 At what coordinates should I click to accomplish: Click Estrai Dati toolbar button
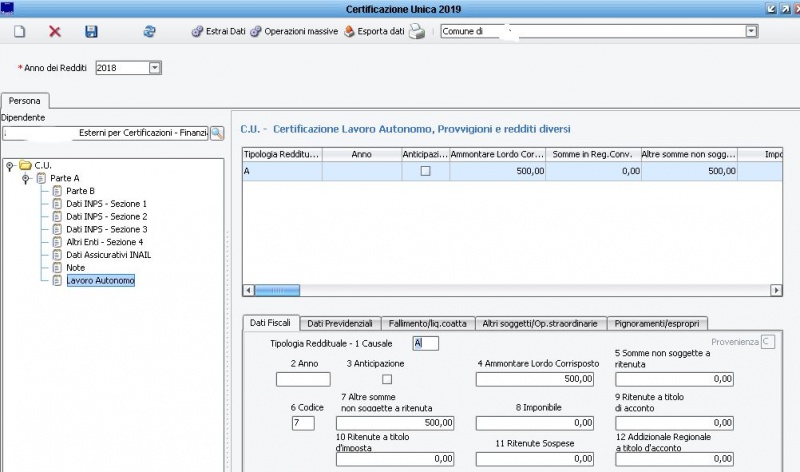pos(217,32)
